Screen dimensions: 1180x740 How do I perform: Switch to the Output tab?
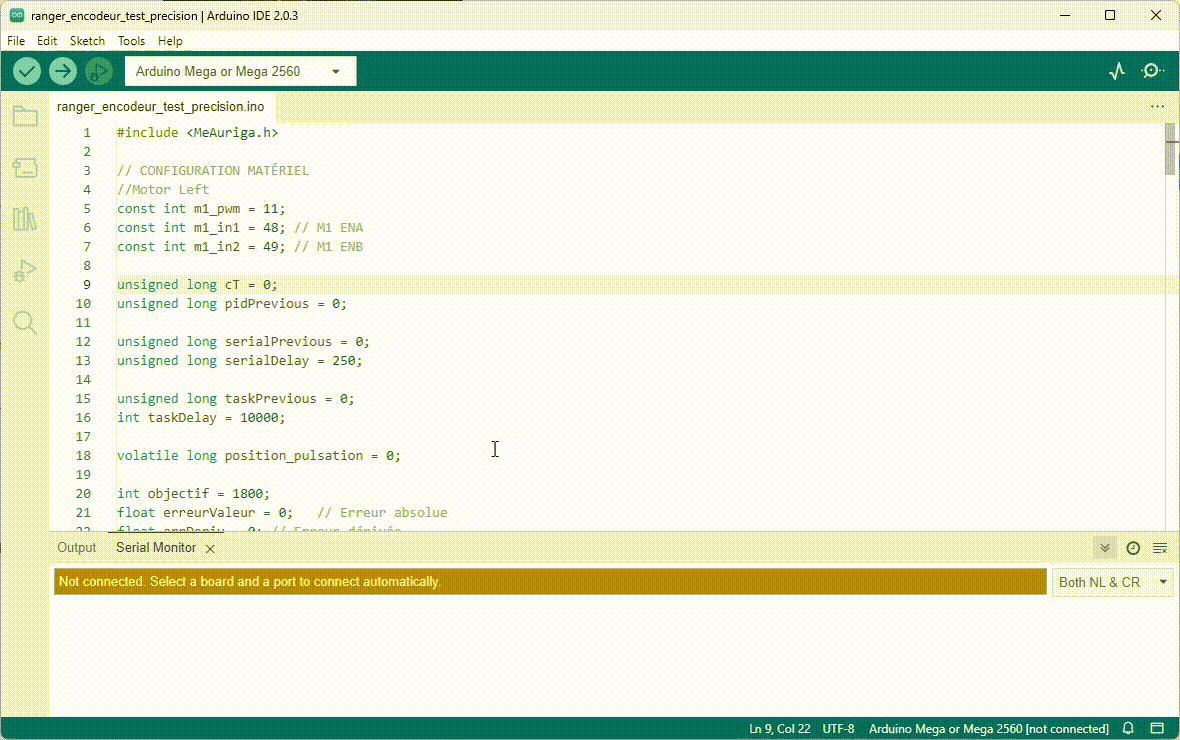pyautogui.click(x=77, y=548)
